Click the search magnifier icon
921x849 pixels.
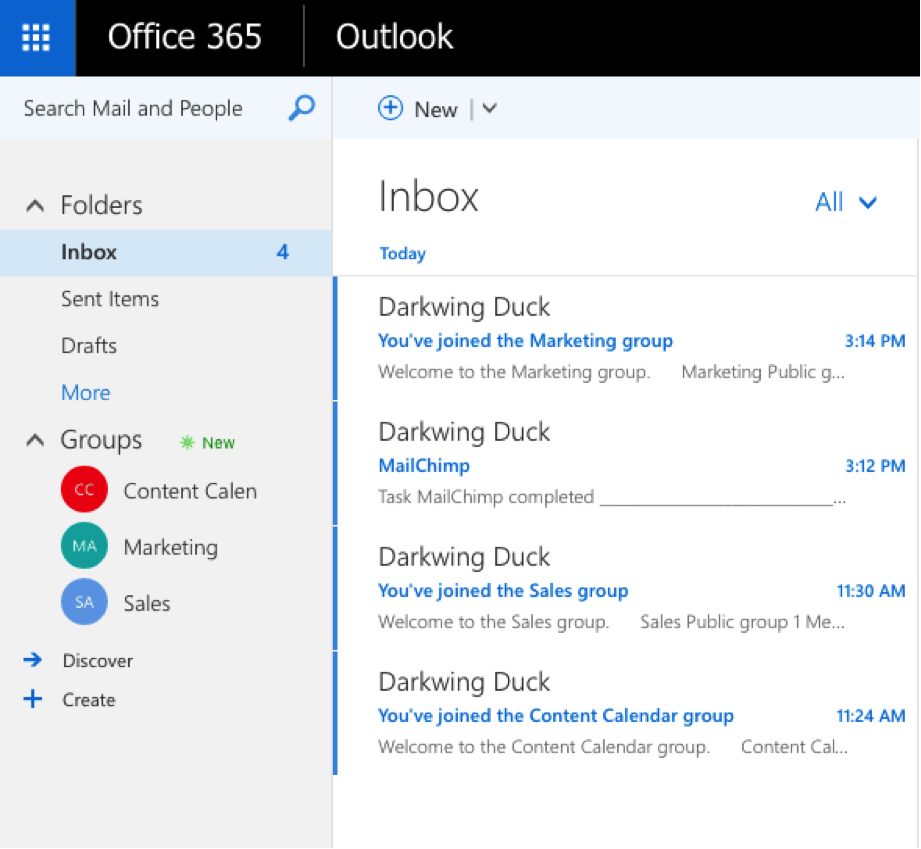click(x=302, y=108)
